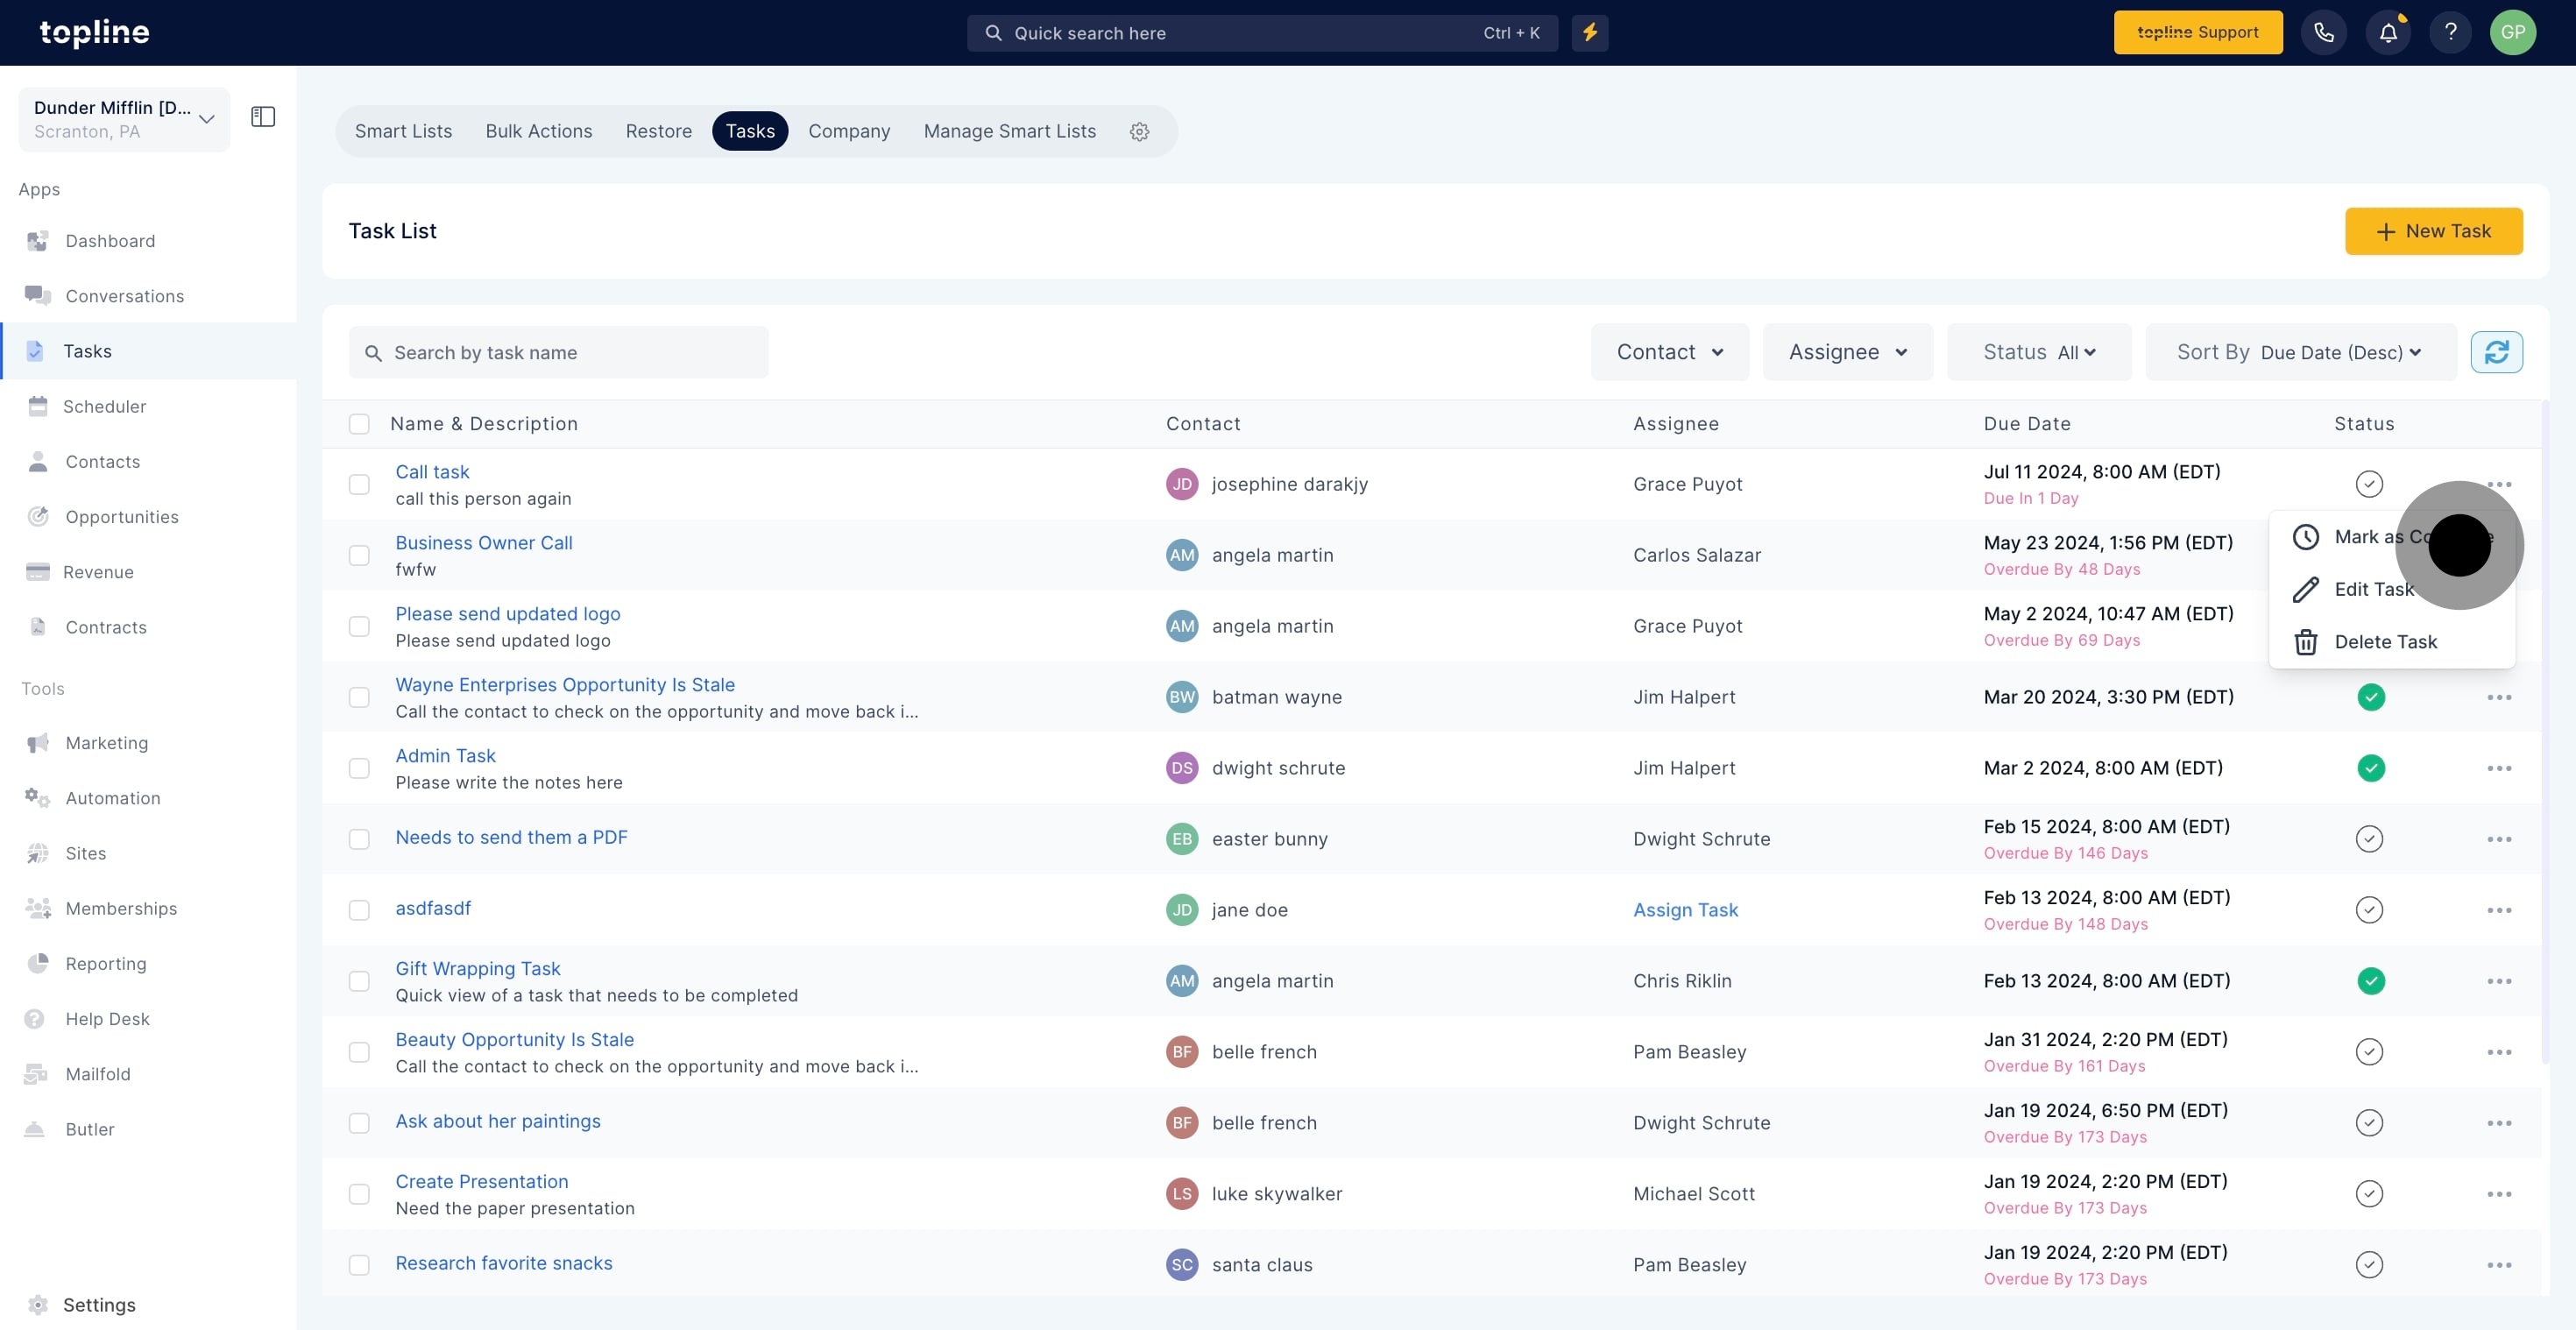Switch to the Bulk Actions tab
Viewport: 2576px width, 1330px height.
coord(538,131)
